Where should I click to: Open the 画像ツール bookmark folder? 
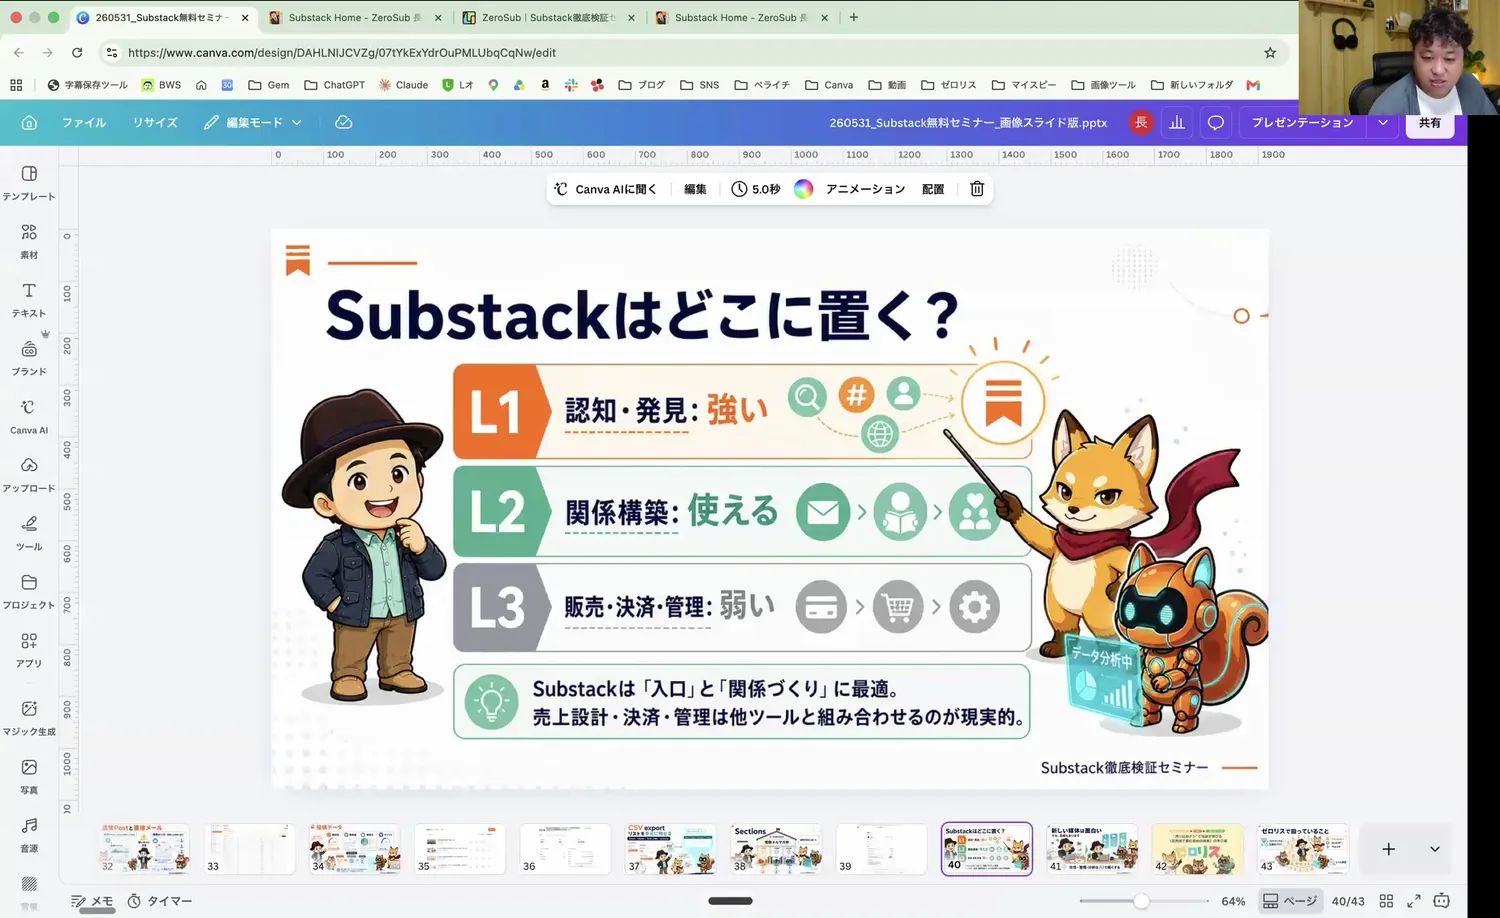1103,85
